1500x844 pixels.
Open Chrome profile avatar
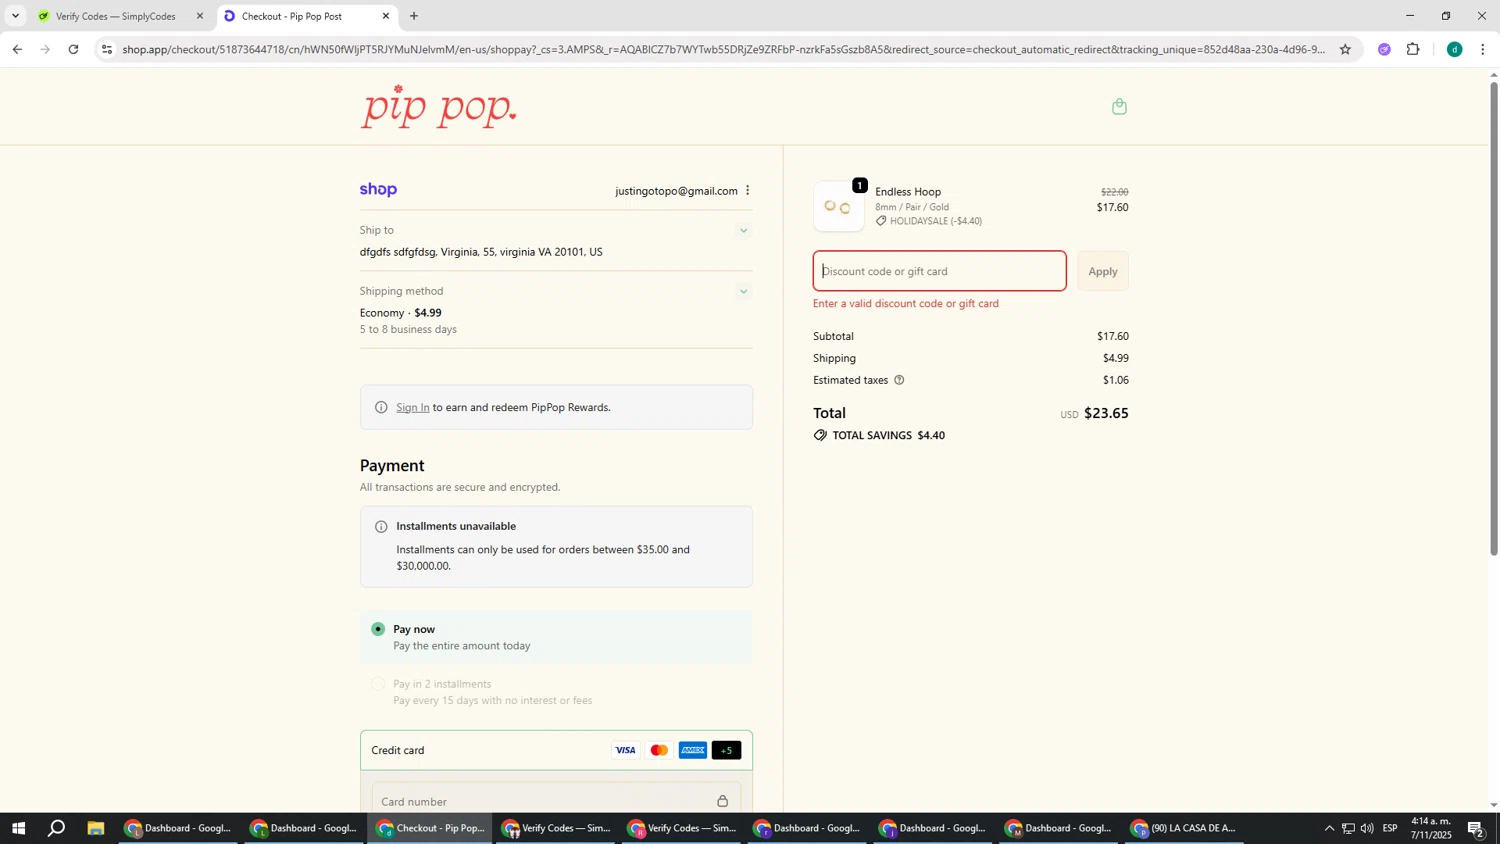point(1454,49)
